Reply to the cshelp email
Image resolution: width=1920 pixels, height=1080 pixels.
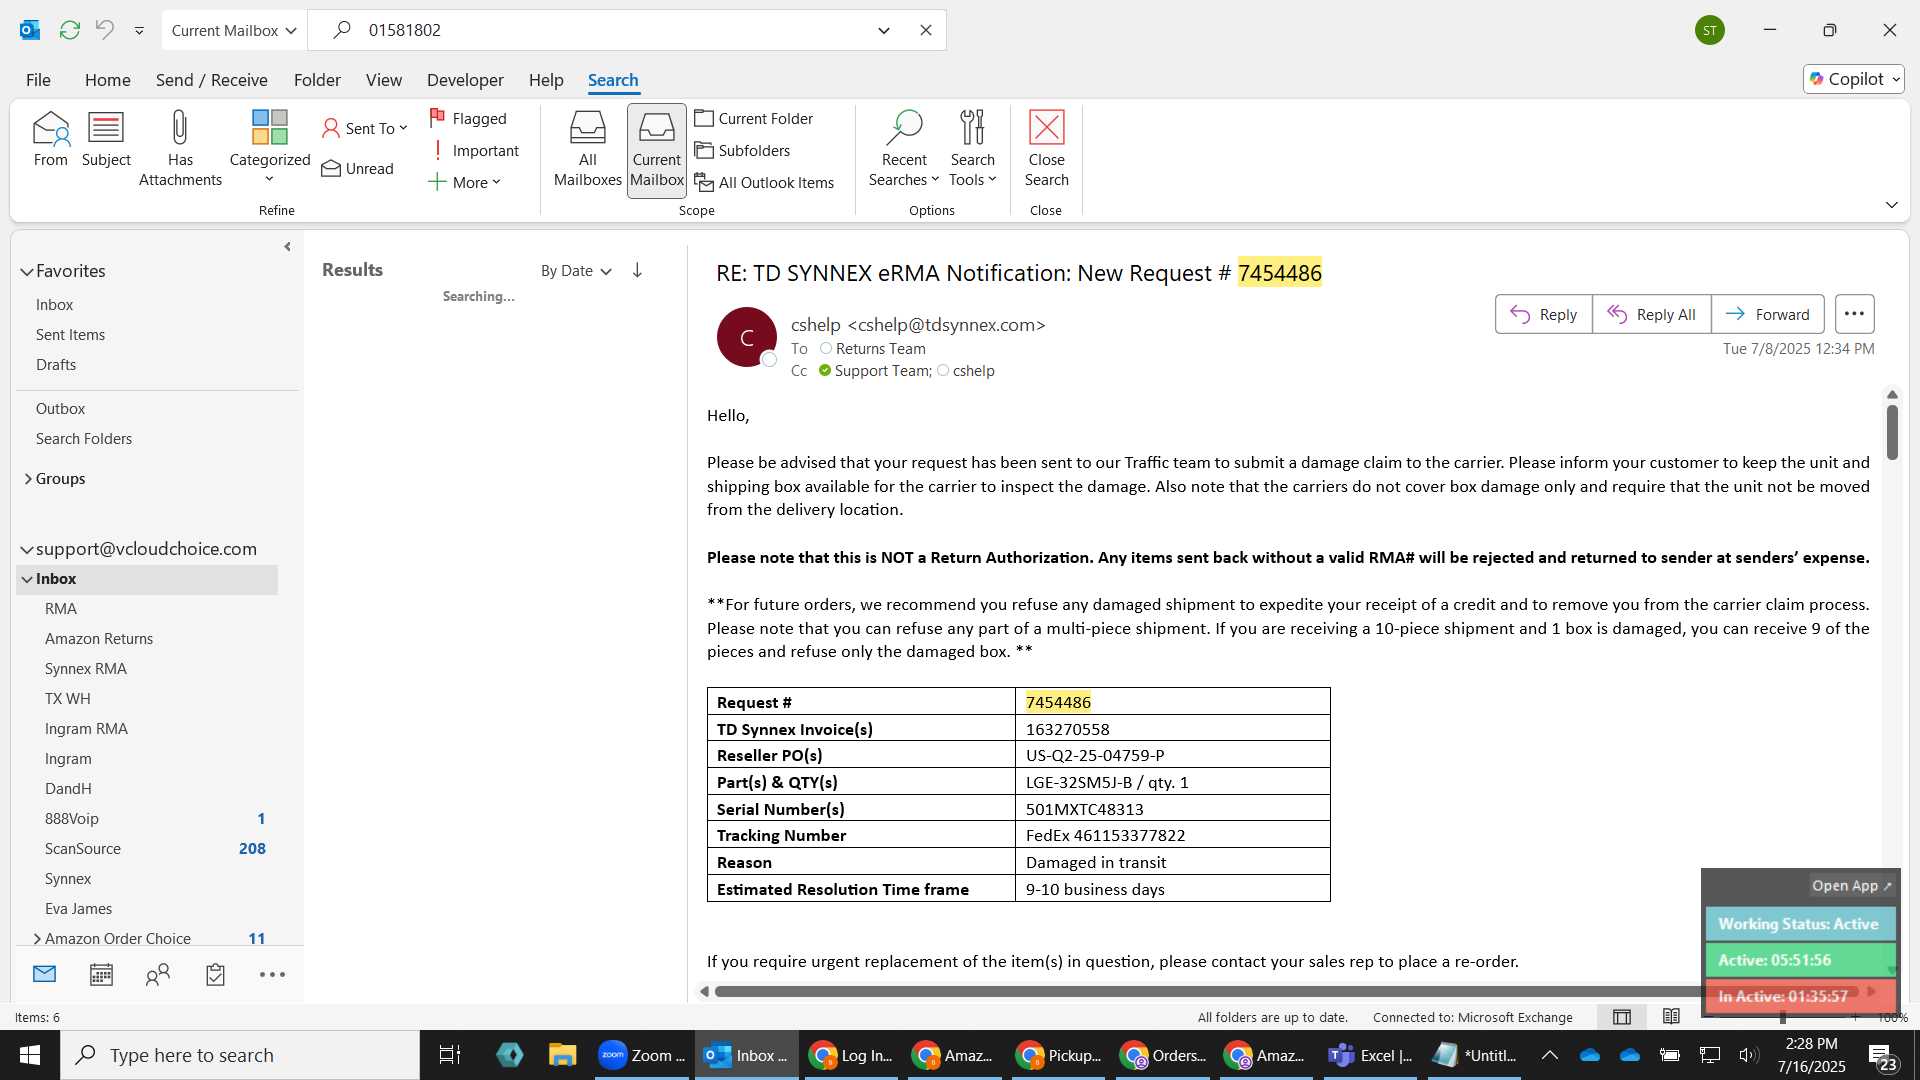click(x=1543, y=314)
